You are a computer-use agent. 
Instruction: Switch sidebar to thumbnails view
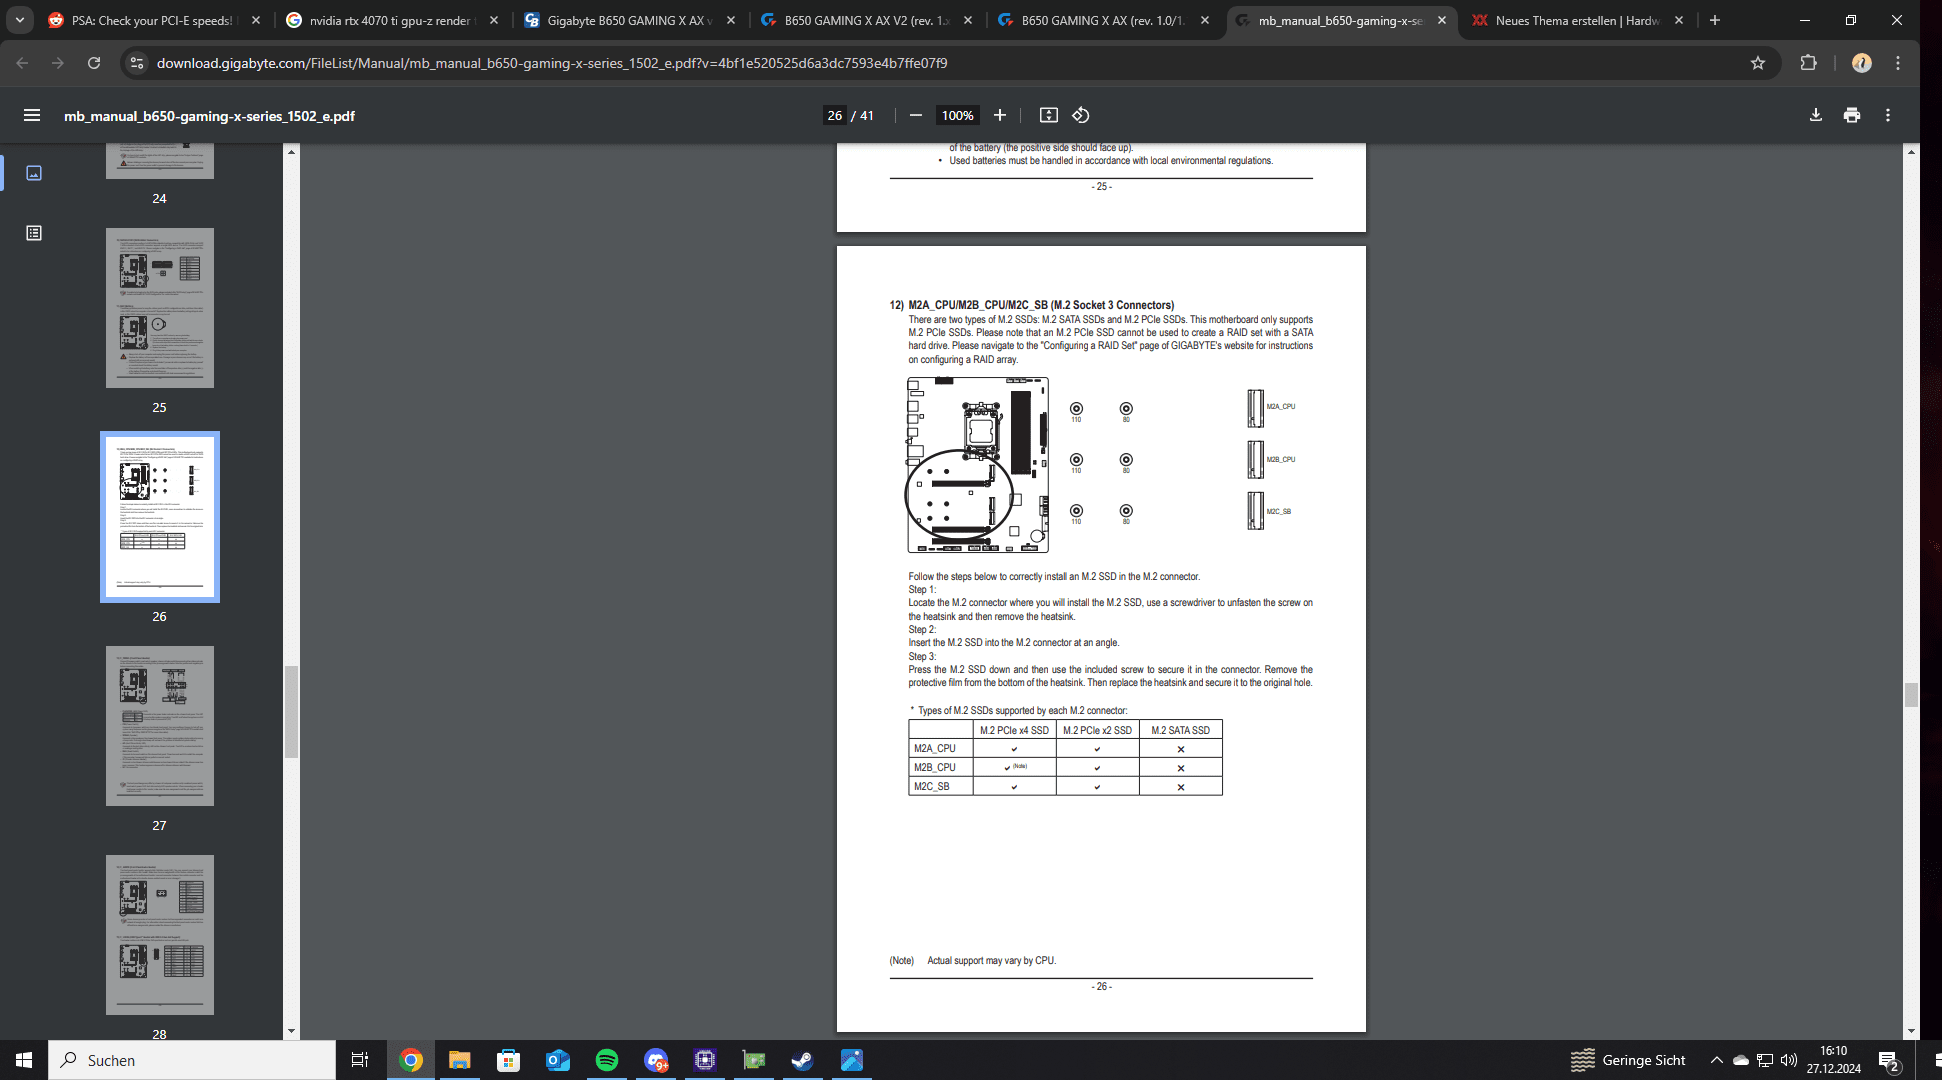tap(34, 173)
